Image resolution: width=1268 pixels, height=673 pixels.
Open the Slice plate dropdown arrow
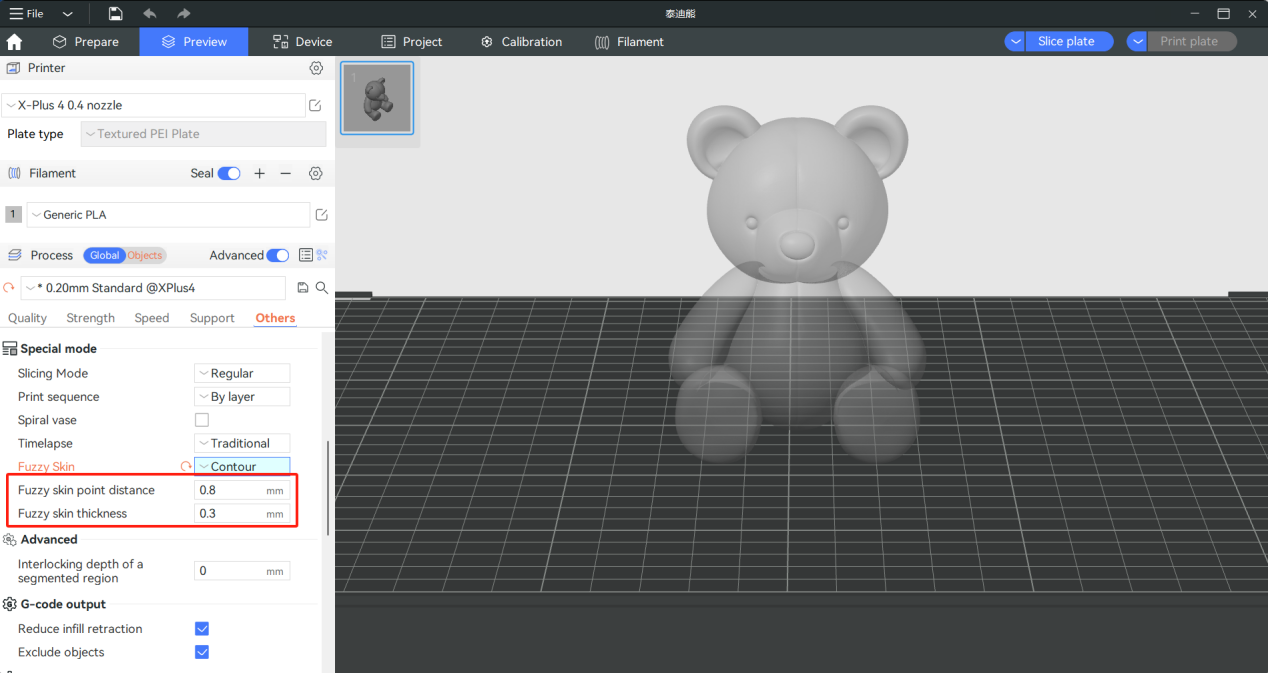tap(1015, 41)
